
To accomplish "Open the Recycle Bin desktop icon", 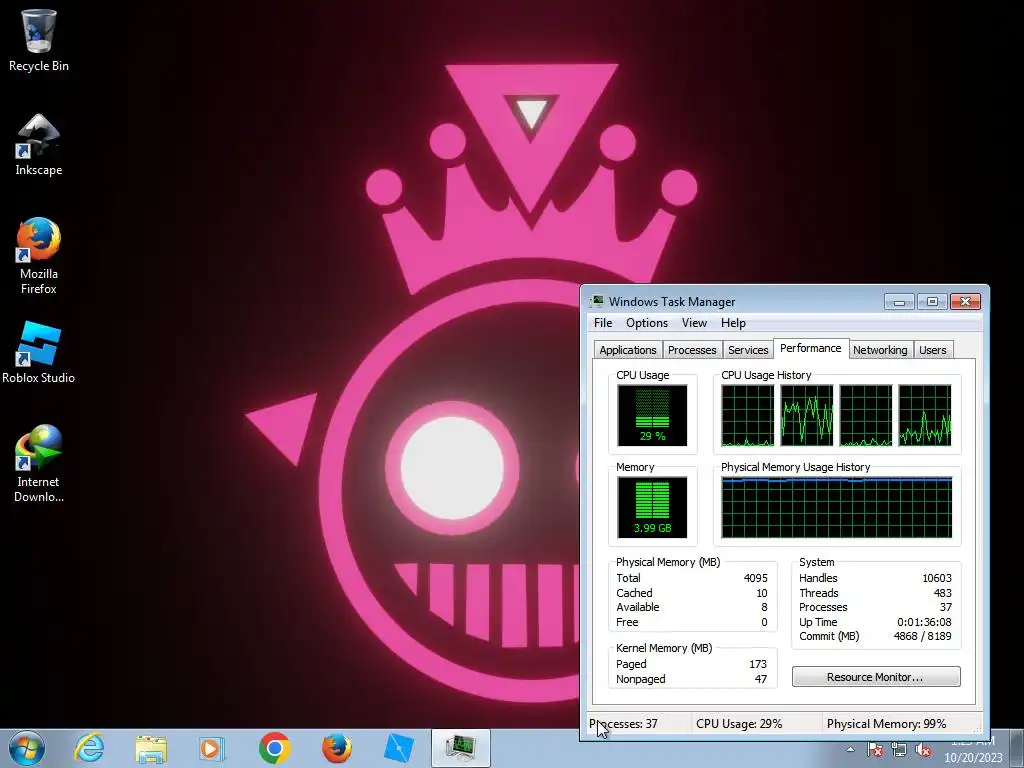I will [x=39, y=40].
